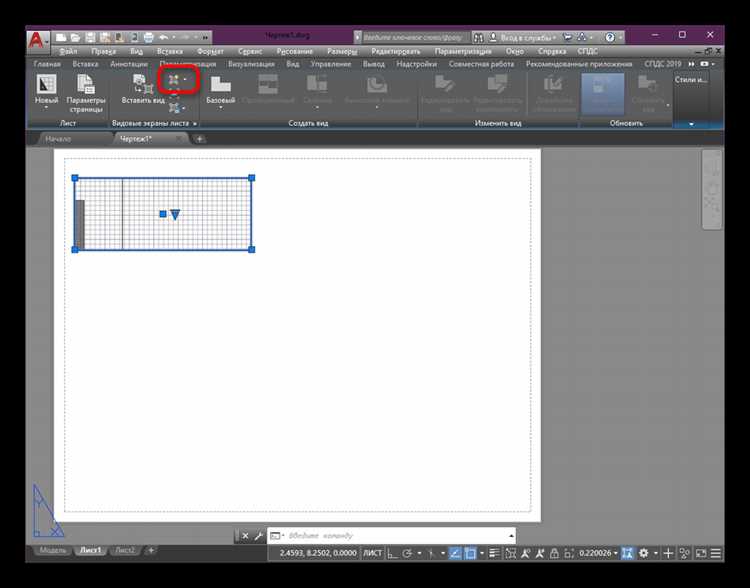
Task: Click the customize wrench icon in command line
Action: pyautogui.click(x=257, y=536)
